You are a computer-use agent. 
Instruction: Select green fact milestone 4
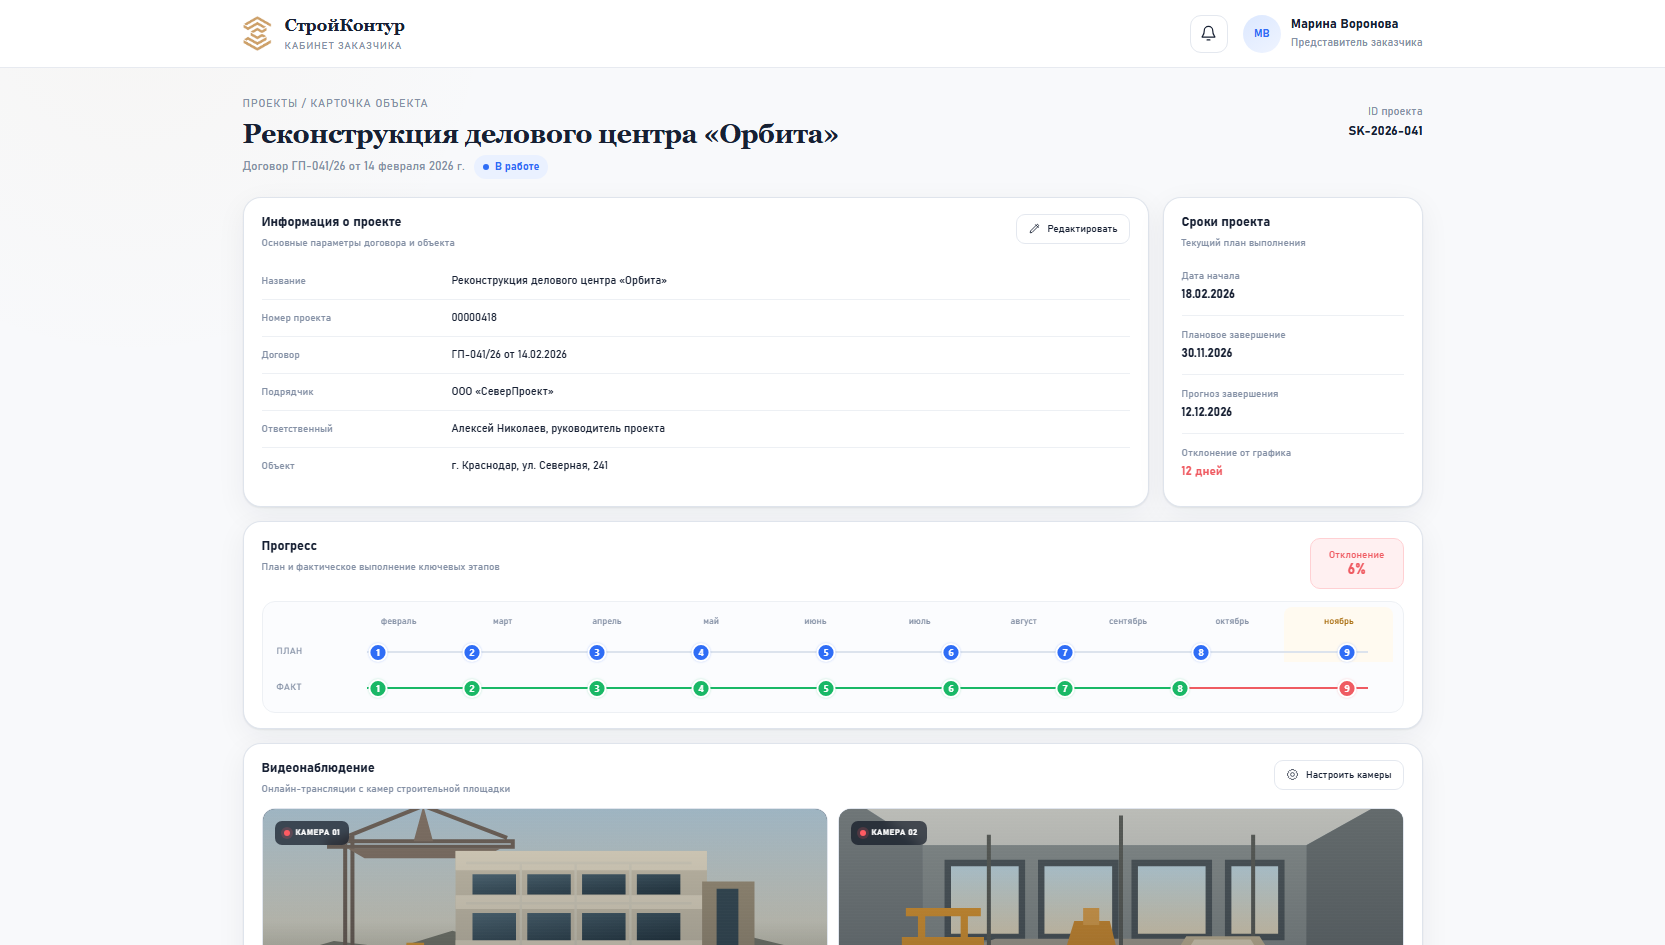coord(701,688)
